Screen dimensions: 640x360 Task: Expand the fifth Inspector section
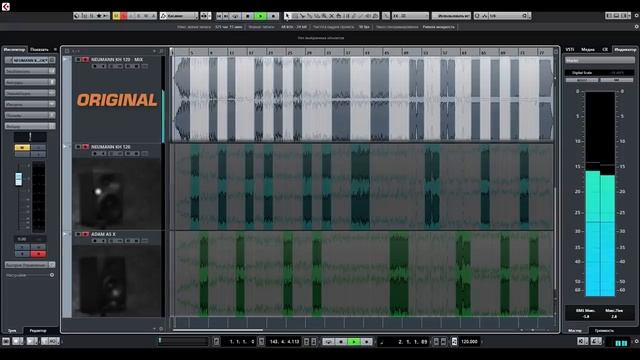coord(30,115)
